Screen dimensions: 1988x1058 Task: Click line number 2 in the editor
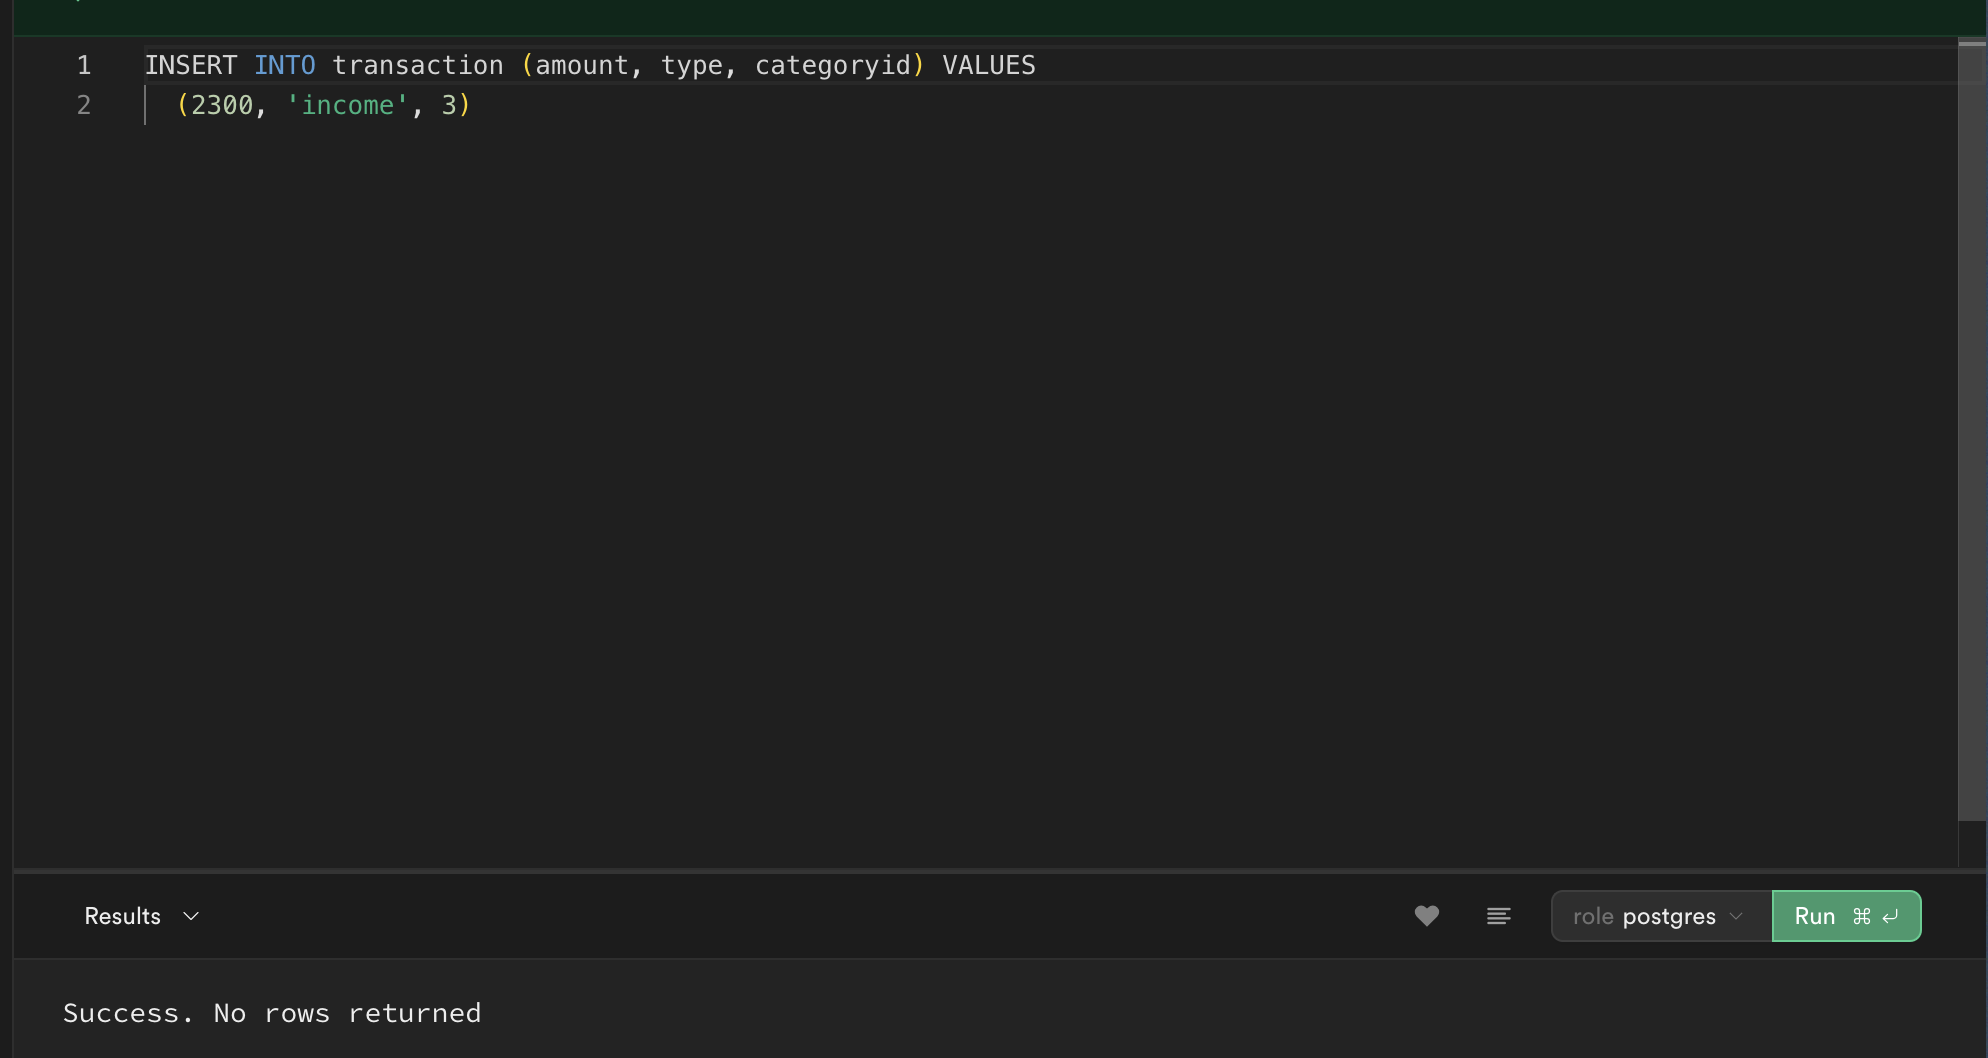(84, 105)
